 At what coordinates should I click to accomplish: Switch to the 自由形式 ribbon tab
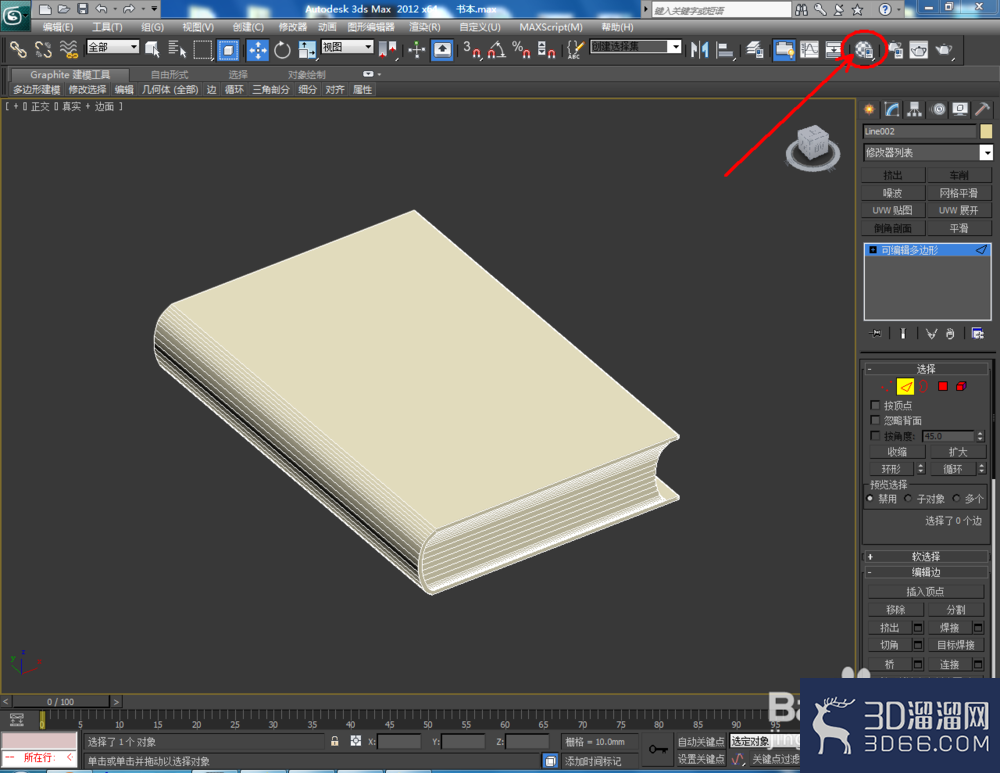170,75
